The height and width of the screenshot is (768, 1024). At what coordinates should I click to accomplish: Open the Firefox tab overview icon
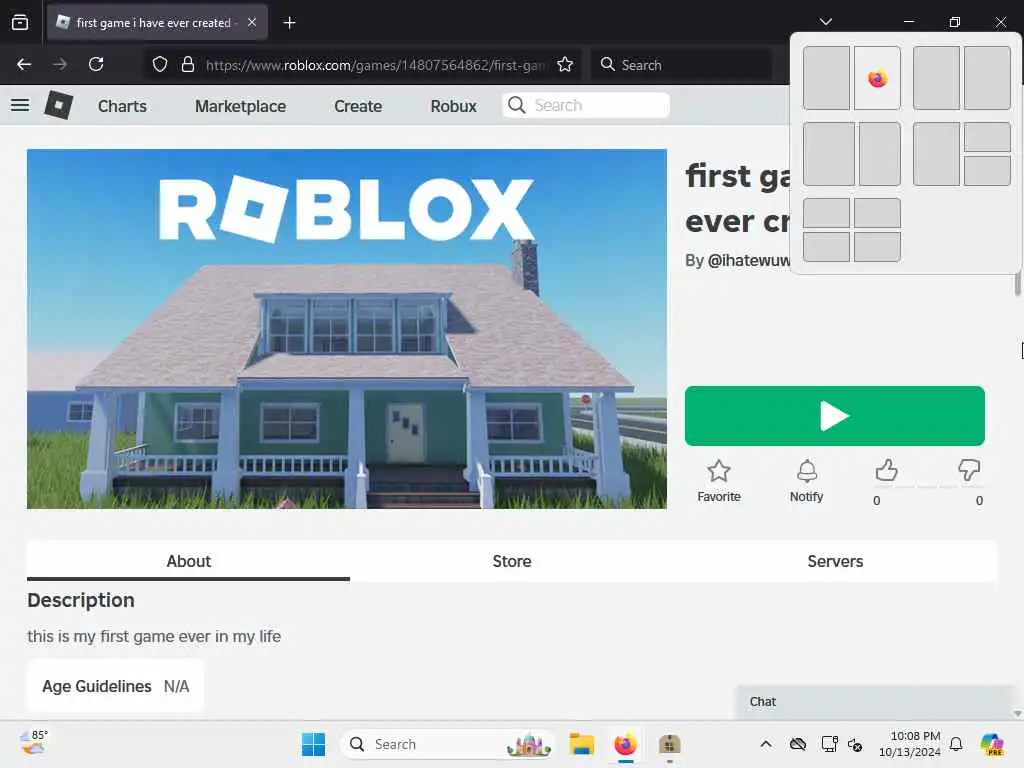20,23
